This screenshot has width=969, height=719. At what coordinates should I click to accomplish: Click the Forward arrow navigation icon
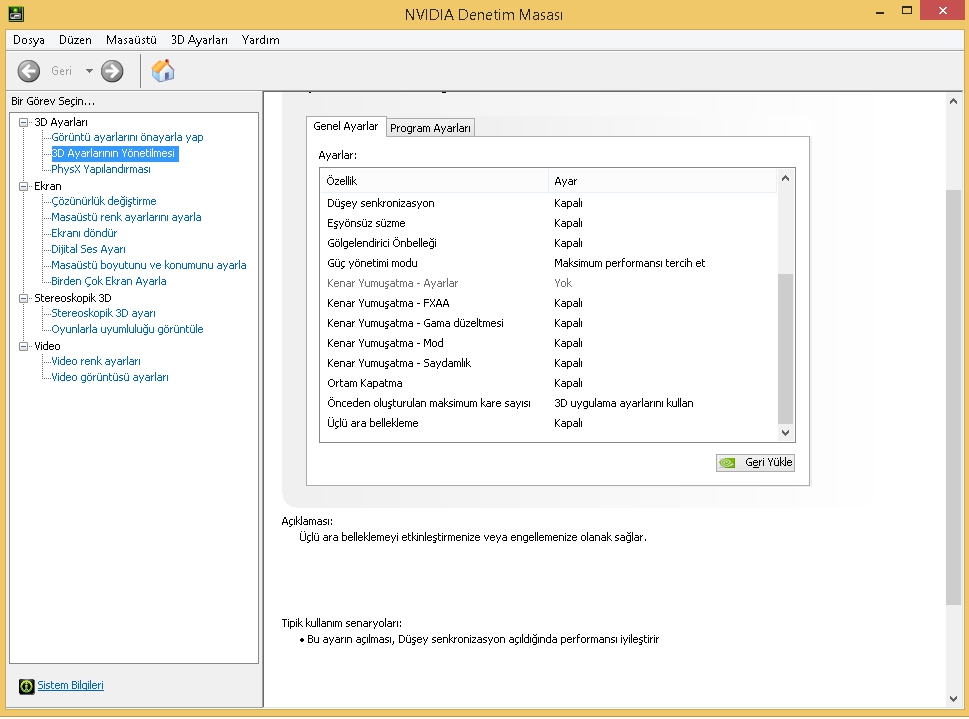click(x=112, y=71)
